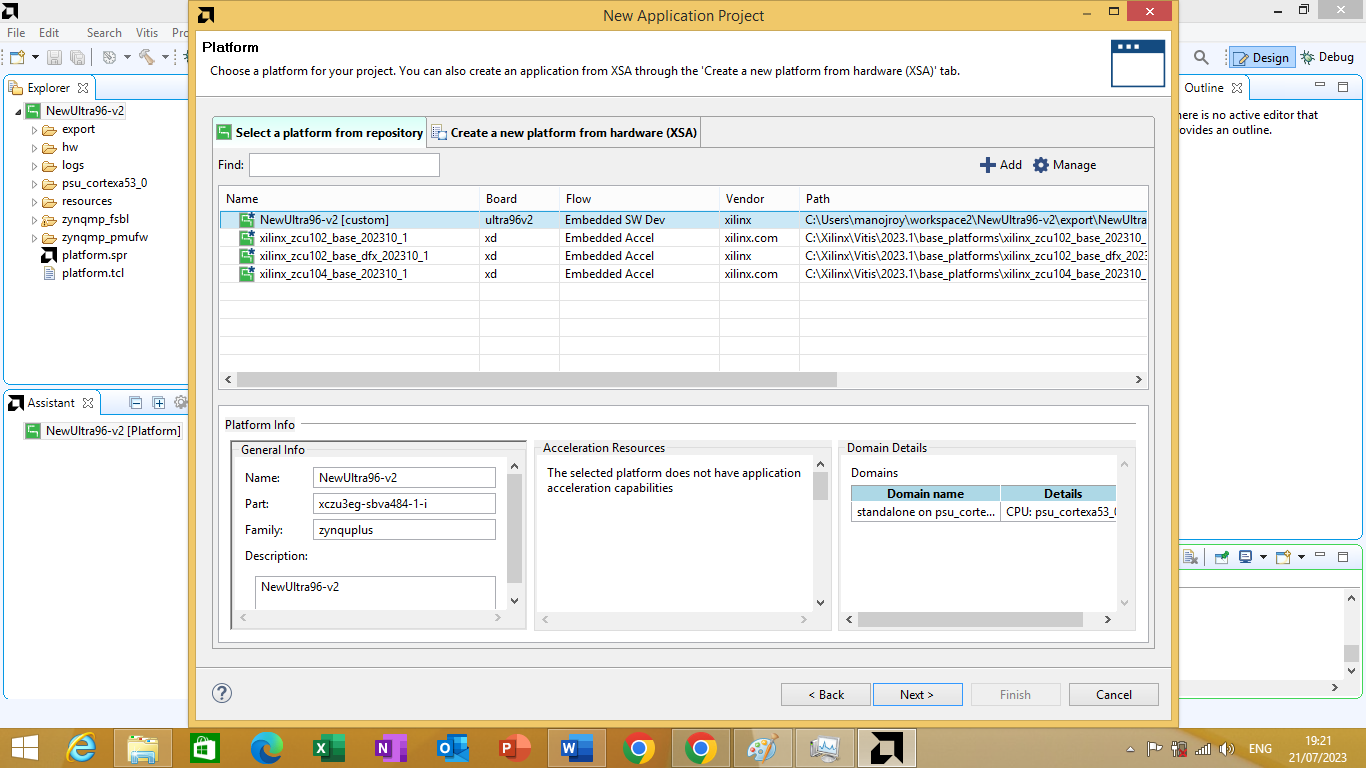Viewport: 1366px width, 768px height.
Task: Click the hammer Build icon
Action: [x=147, y=58]
